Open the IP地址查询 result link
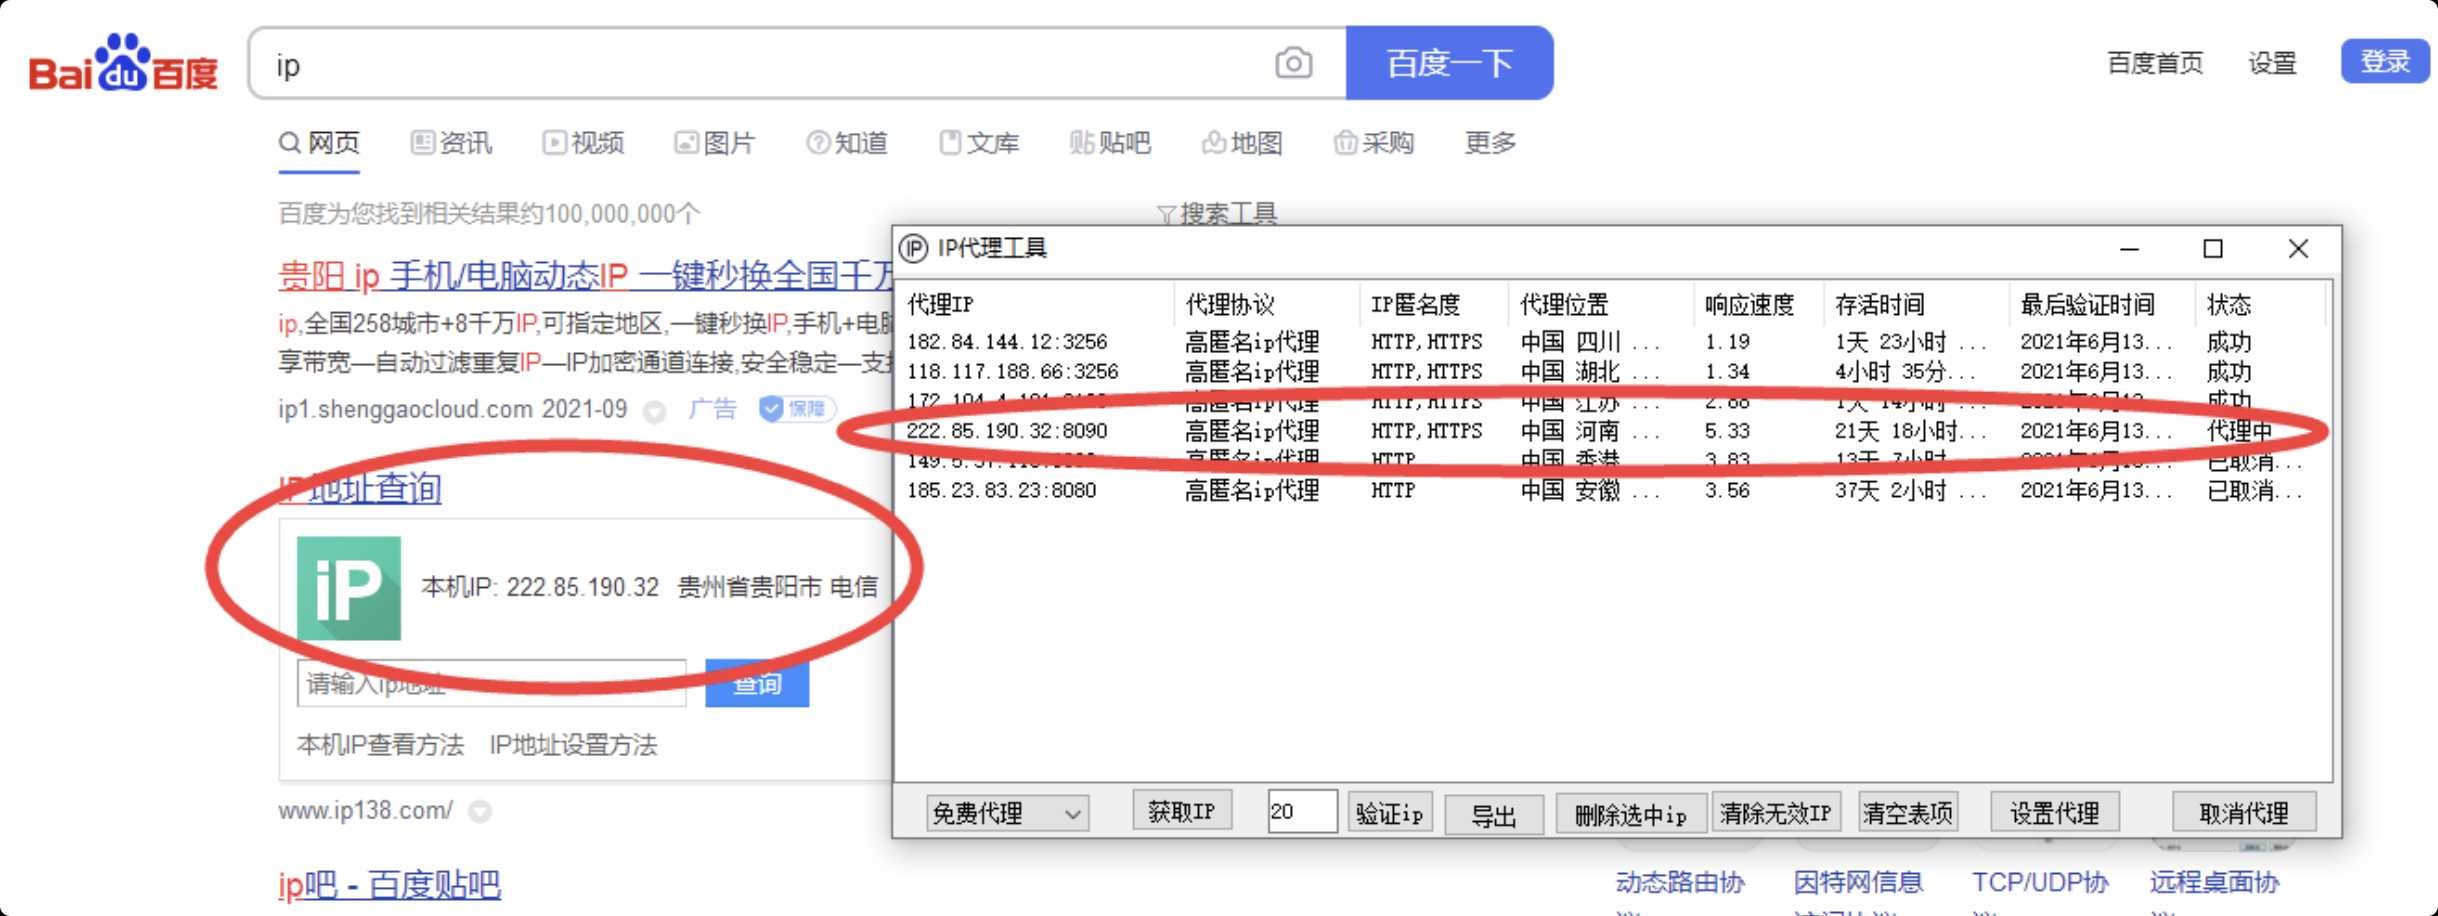The width and height of the screenshot is (2438, 916). (x=360, y=488)
